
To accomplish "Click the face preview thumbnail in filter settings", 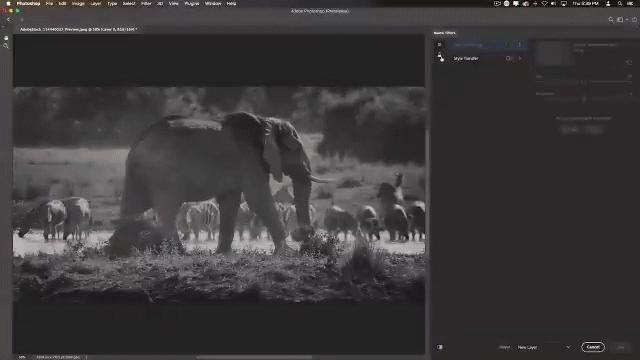I will [553, 54].
